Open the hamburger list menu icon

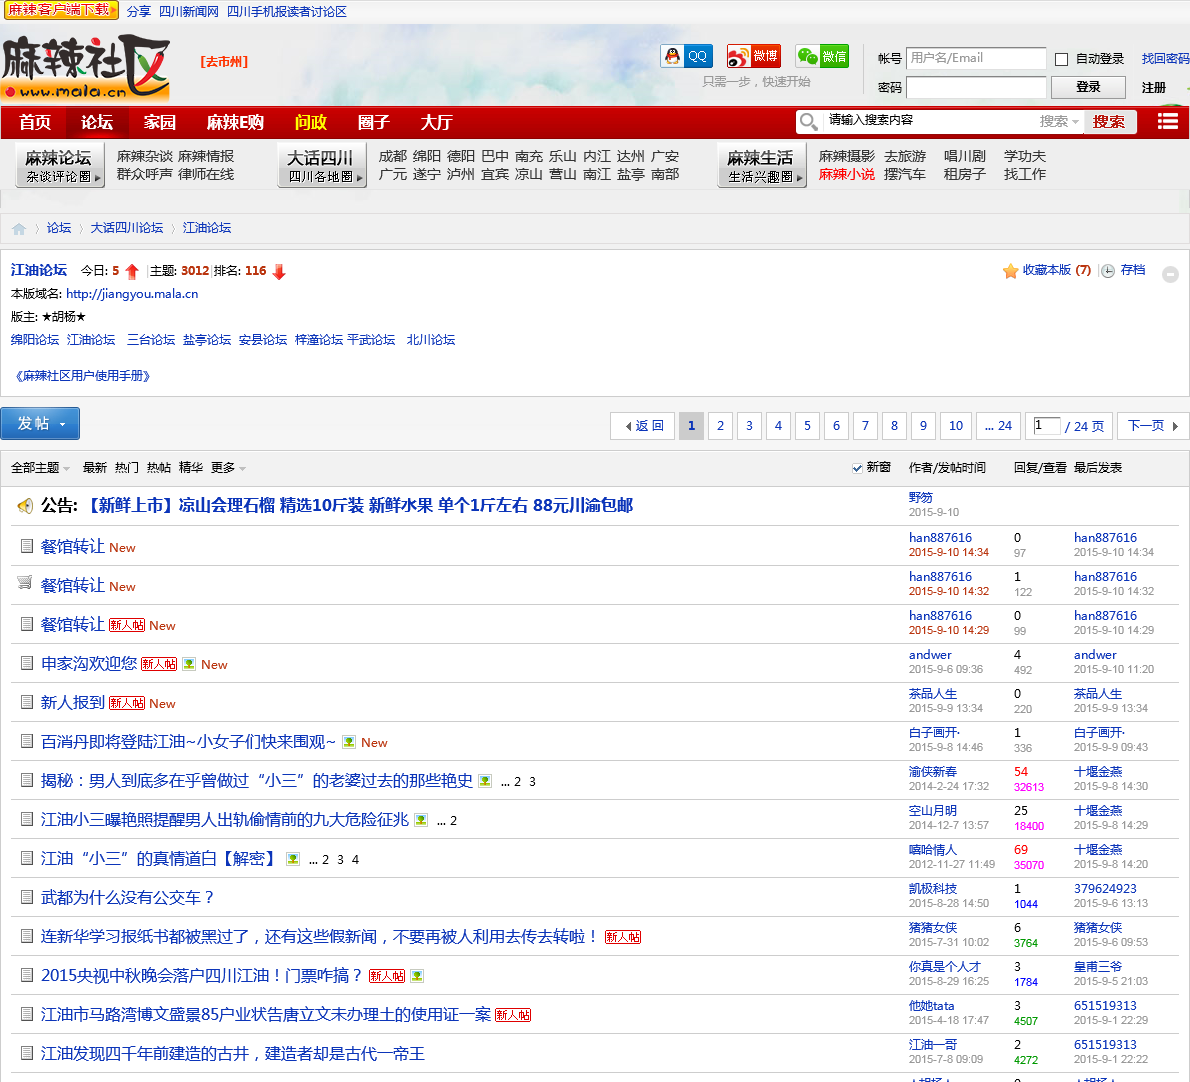pyautogui.click(x=1167, y=121)
